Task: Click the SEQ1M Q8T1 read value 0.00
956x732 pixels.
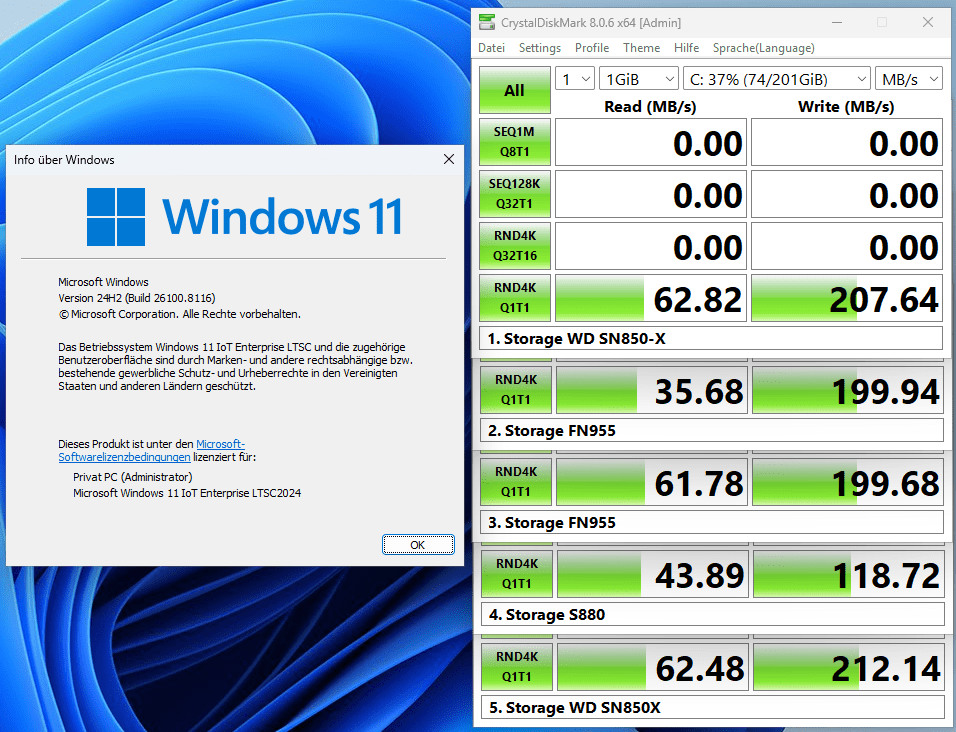Action: click(x=651, y=142)
